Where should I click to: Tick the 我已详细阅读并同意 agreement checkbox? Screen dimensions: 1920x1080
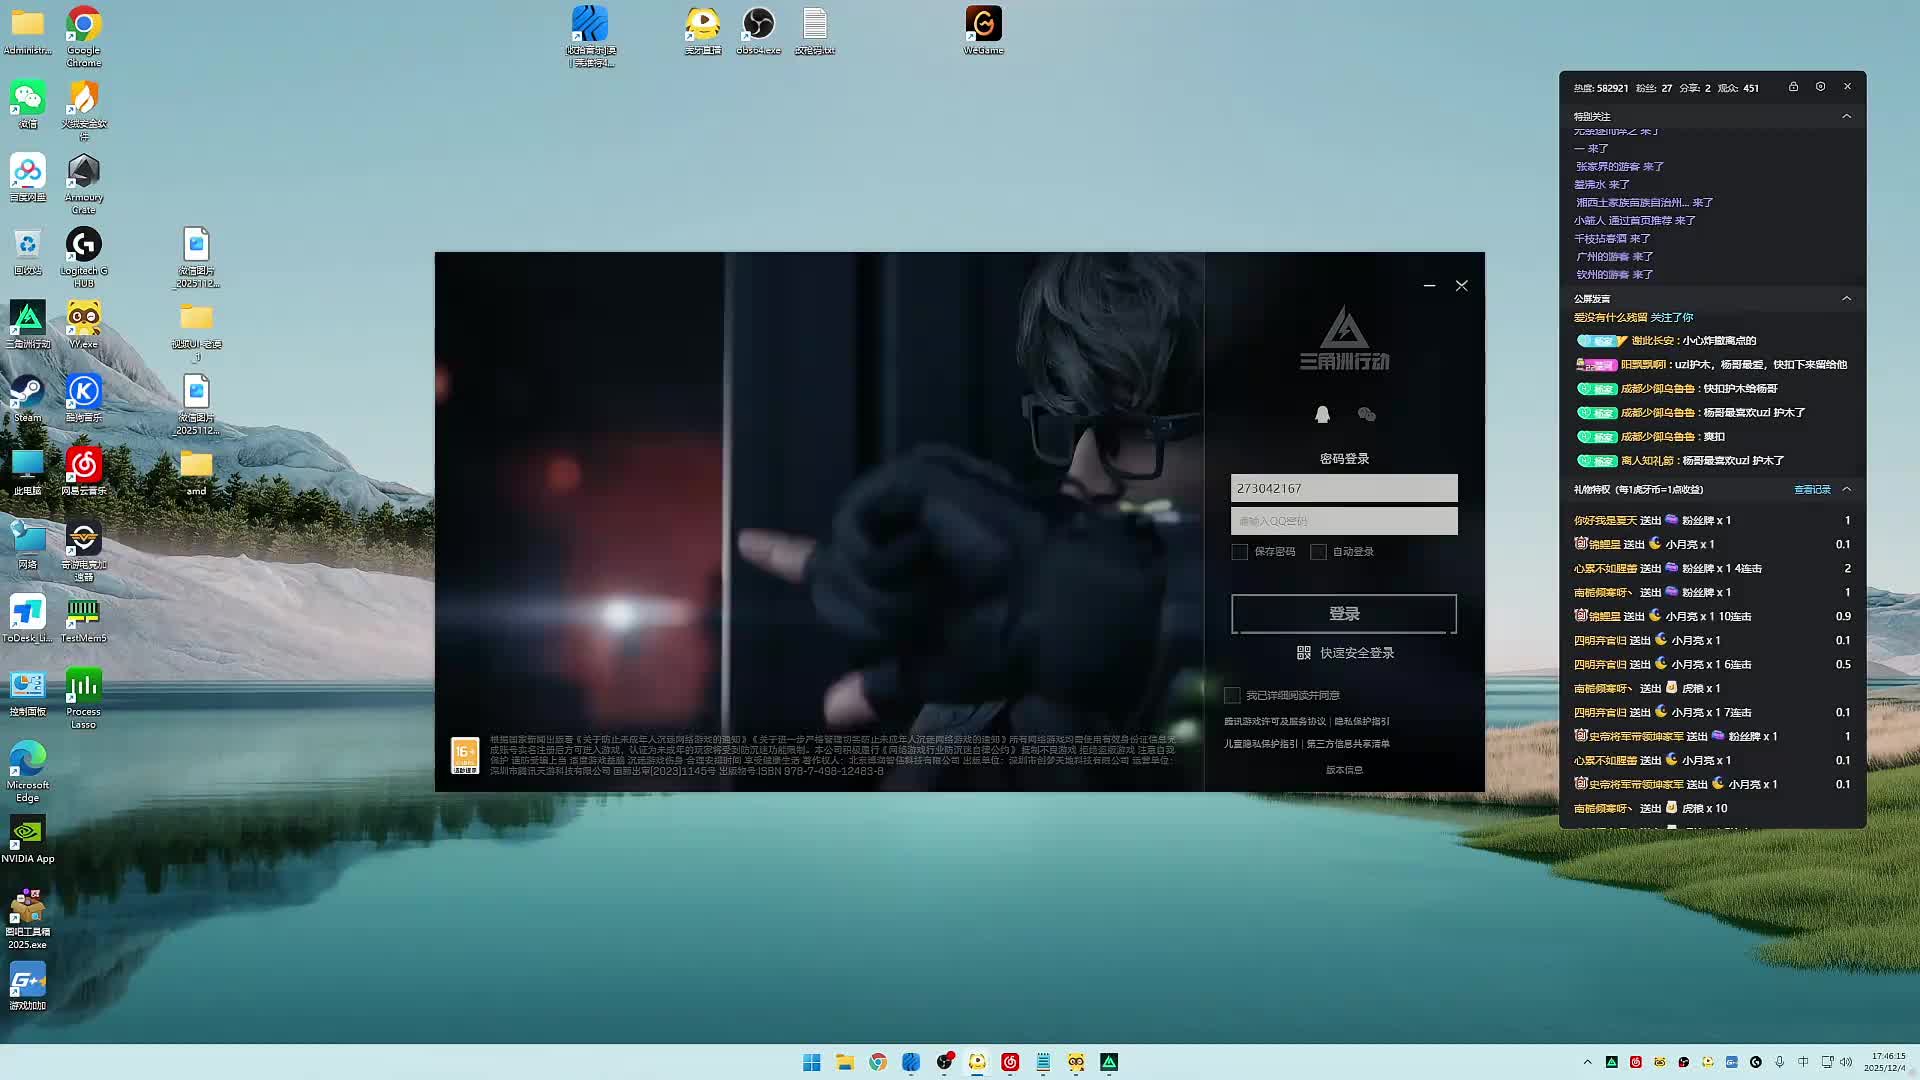1232,695
